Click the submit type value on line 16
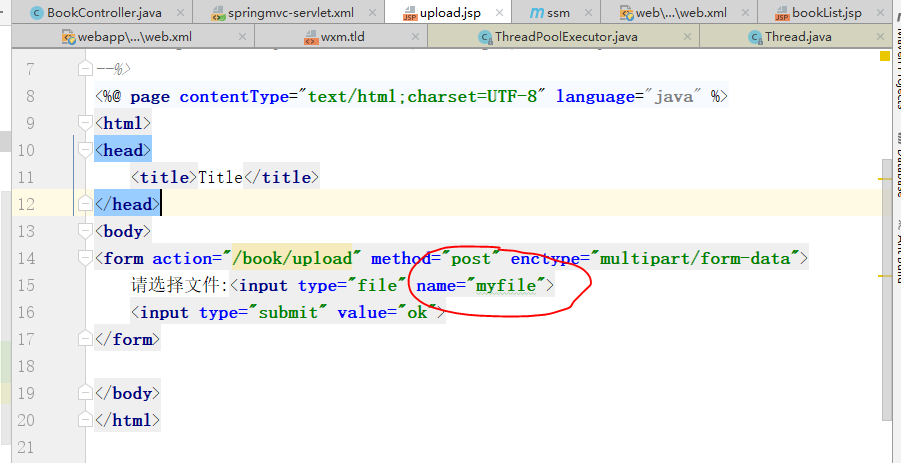Viewport: 901px width, 463px height. (x=288, y=312)
